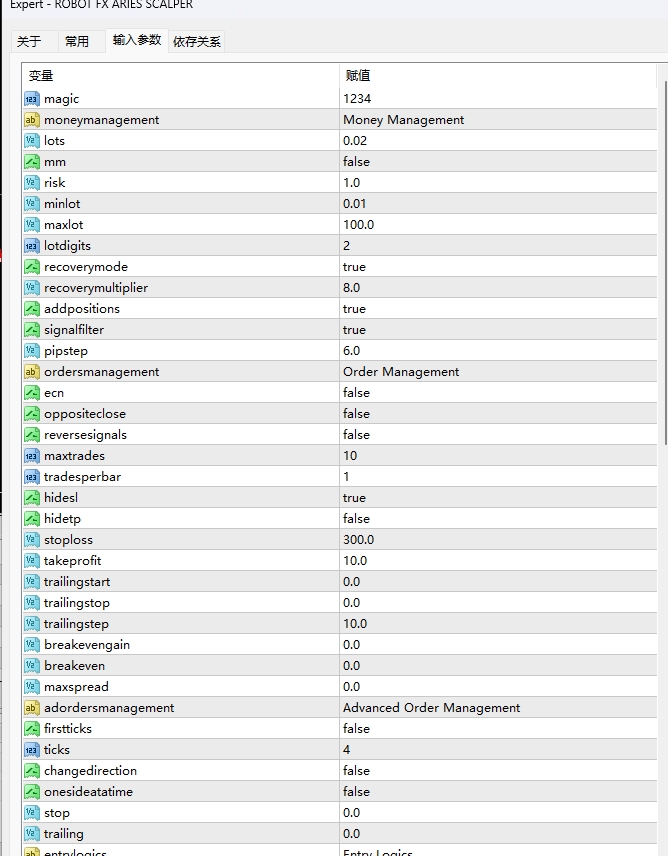The image size is (668, 856).
Task: Click the true value for addpositions
Action: (x=355, y=309)
